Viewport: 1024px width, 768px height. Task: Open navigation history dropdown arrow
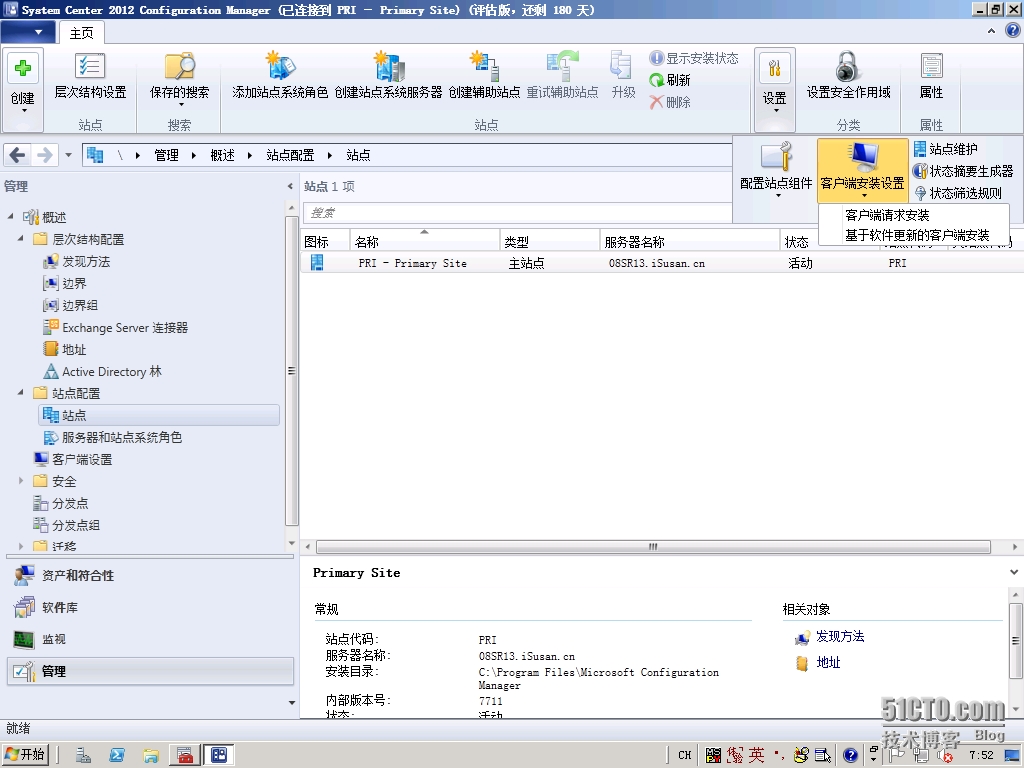coord(69,155)
